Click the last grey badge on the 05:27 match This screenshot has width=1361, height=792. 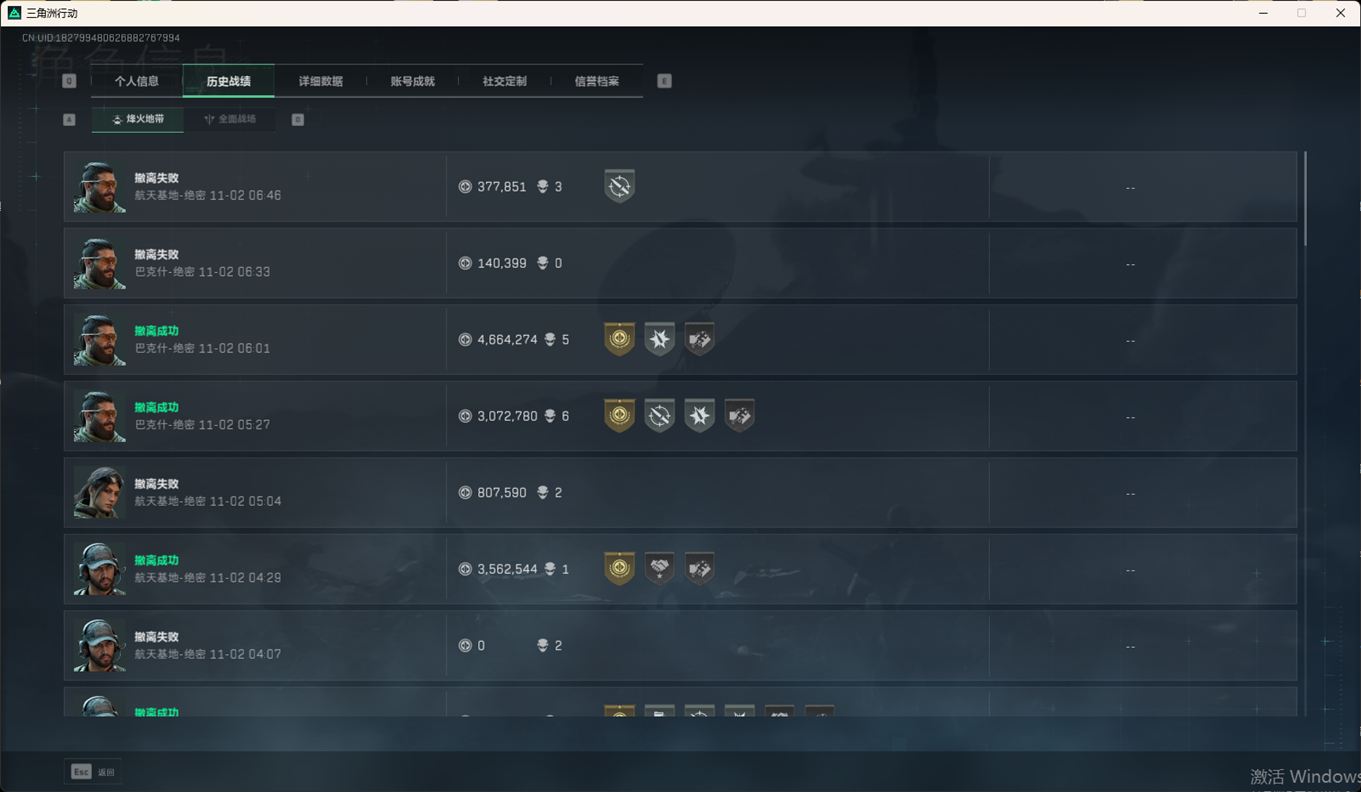(x=739, y=416)
